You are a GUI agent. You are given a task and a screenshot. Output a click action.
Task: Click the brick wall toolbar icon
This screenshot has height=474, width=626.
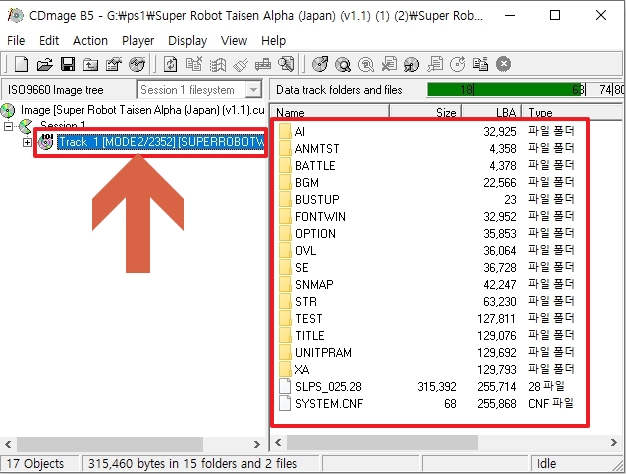263,64
